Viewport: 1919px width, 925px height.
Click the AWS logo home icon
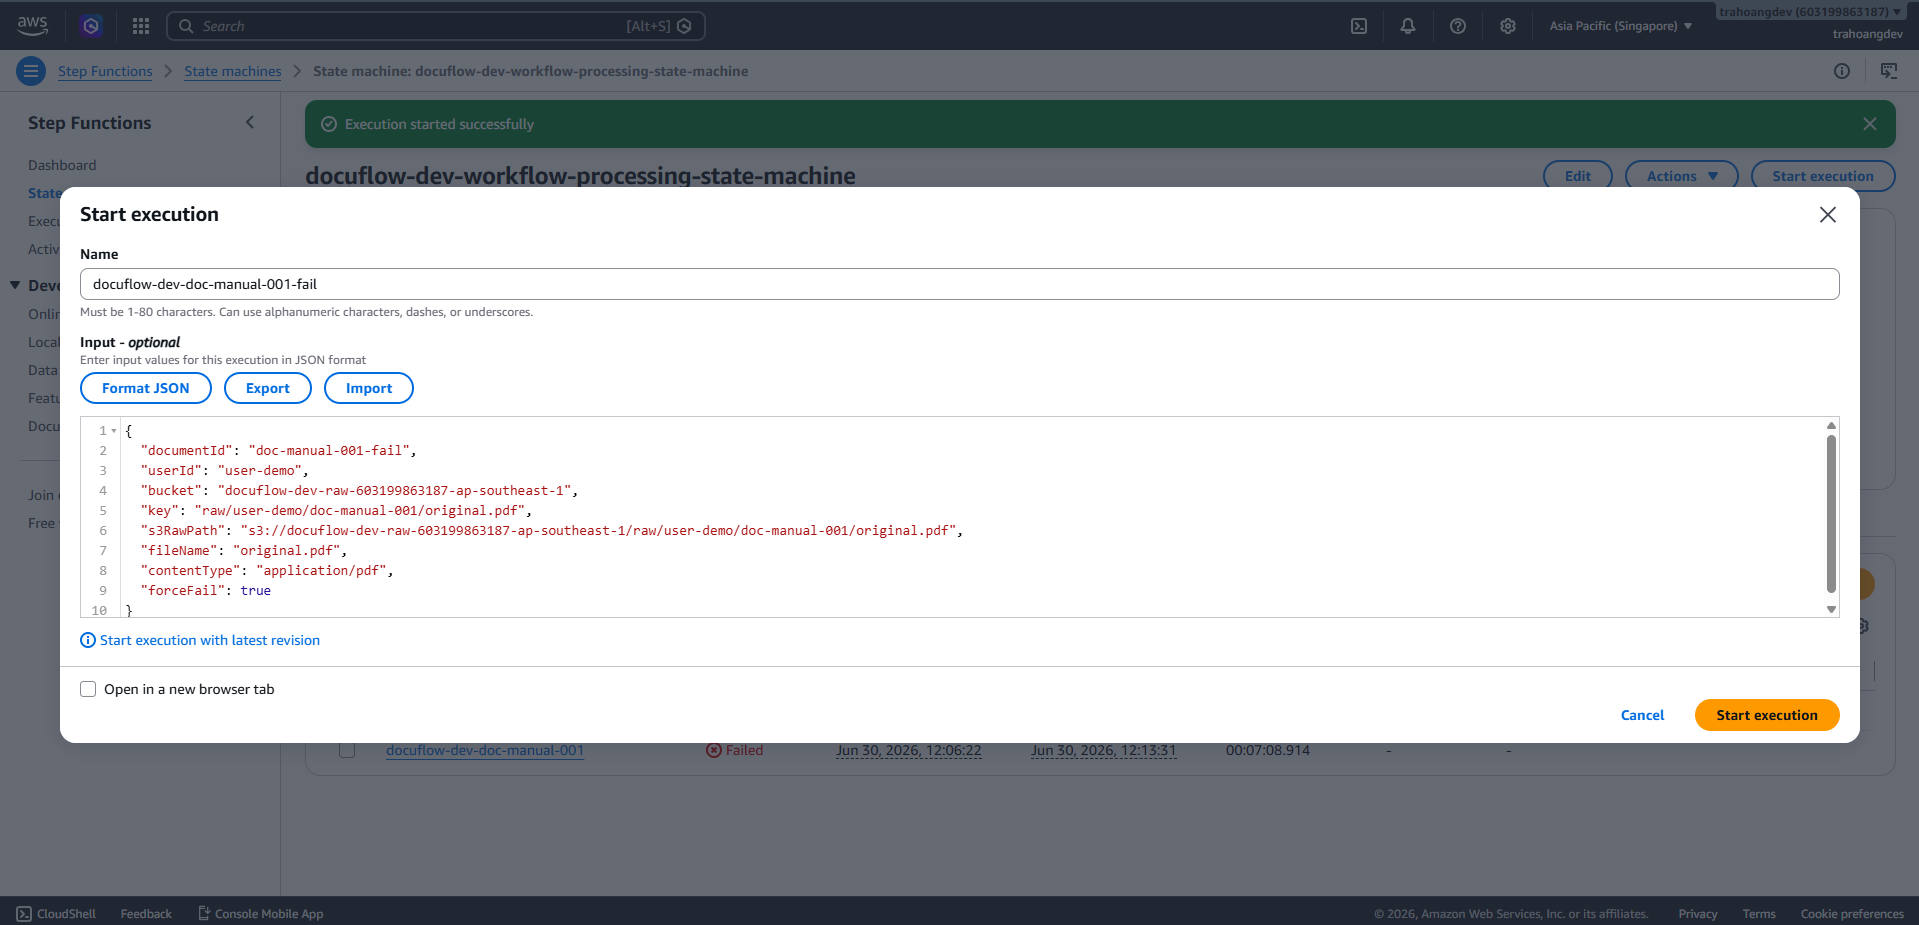[x=32, y=26]
